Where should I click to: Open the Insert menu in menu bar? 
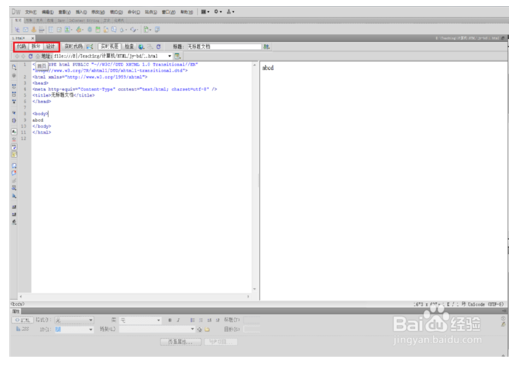pyautogui.click(x=81, y=12)
